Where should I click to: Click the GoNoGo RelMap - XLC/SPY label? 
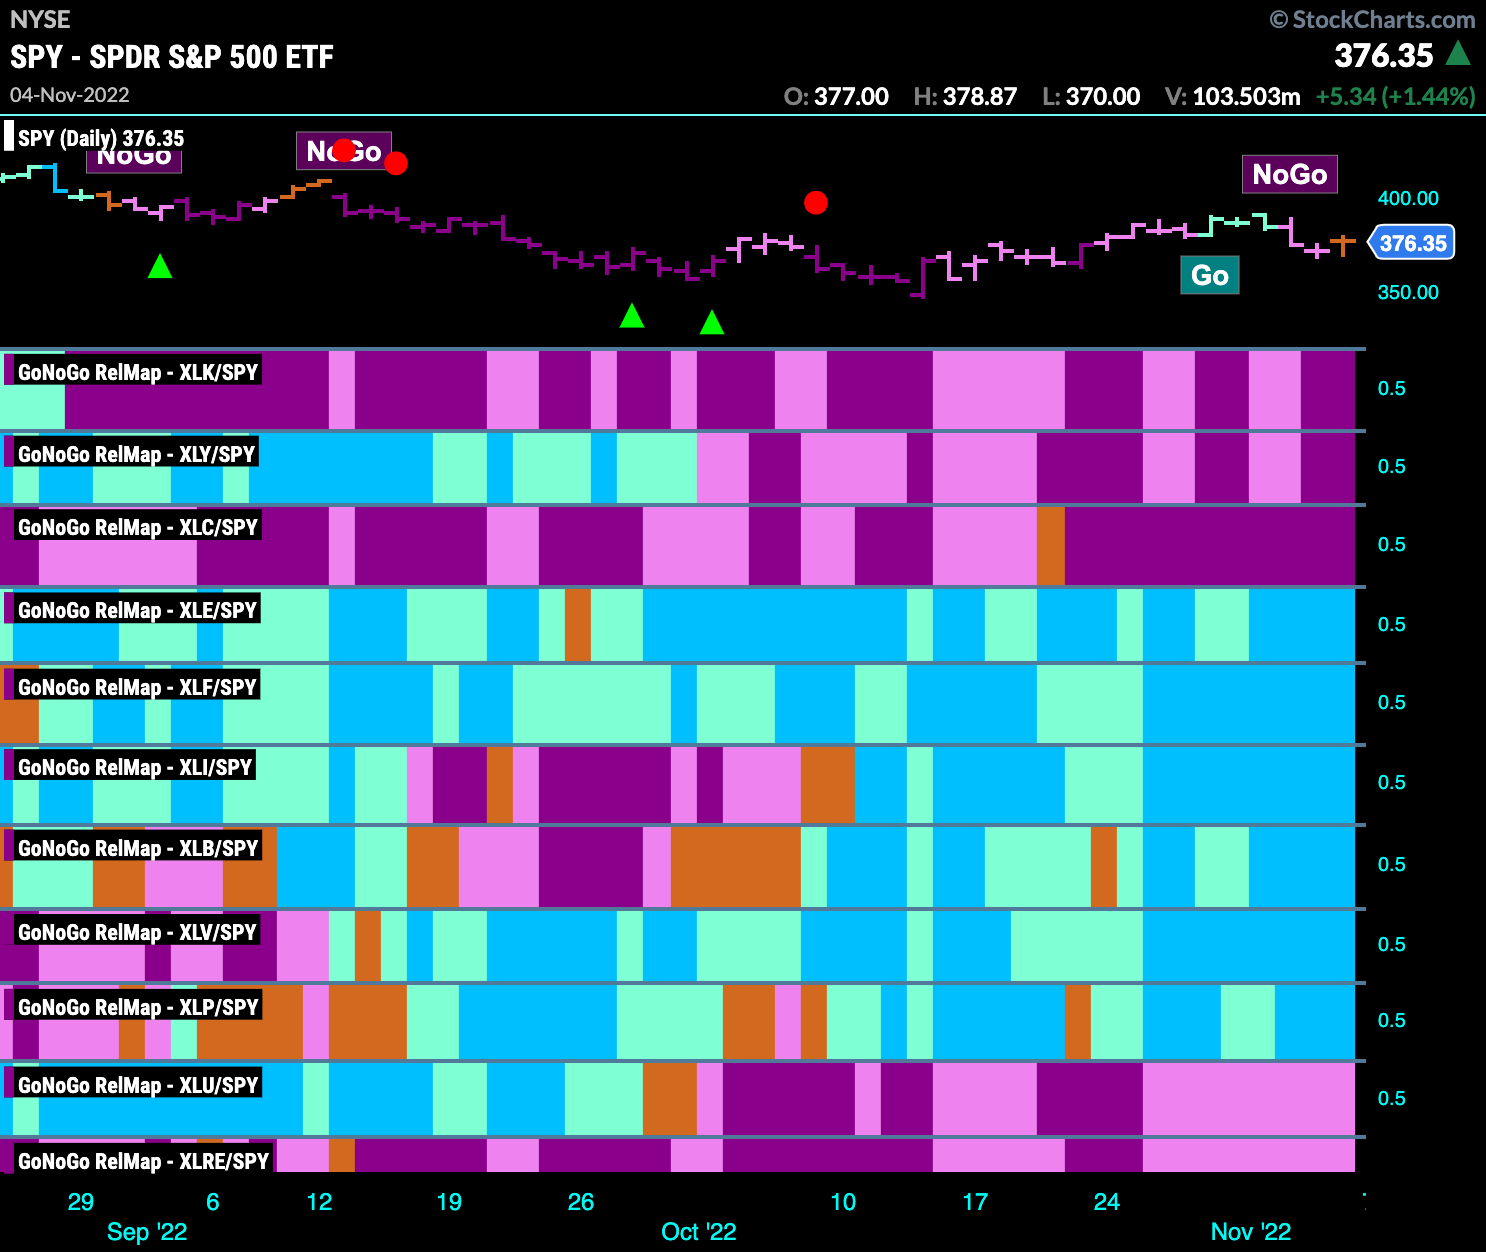pos(138,527)
